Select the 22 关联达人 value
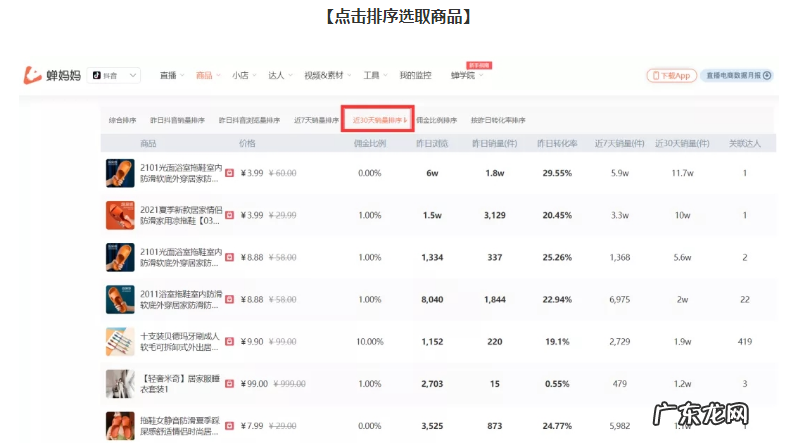The width and height of the screenshot is (787, 443). pyautogui.click(x=745, y=300)
